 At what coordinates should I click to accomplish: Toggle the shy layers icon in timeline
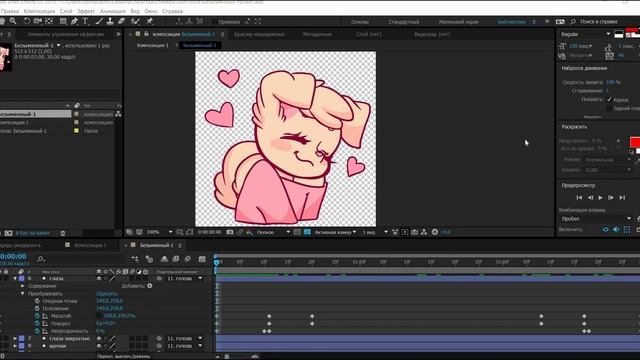coord(164,259)
